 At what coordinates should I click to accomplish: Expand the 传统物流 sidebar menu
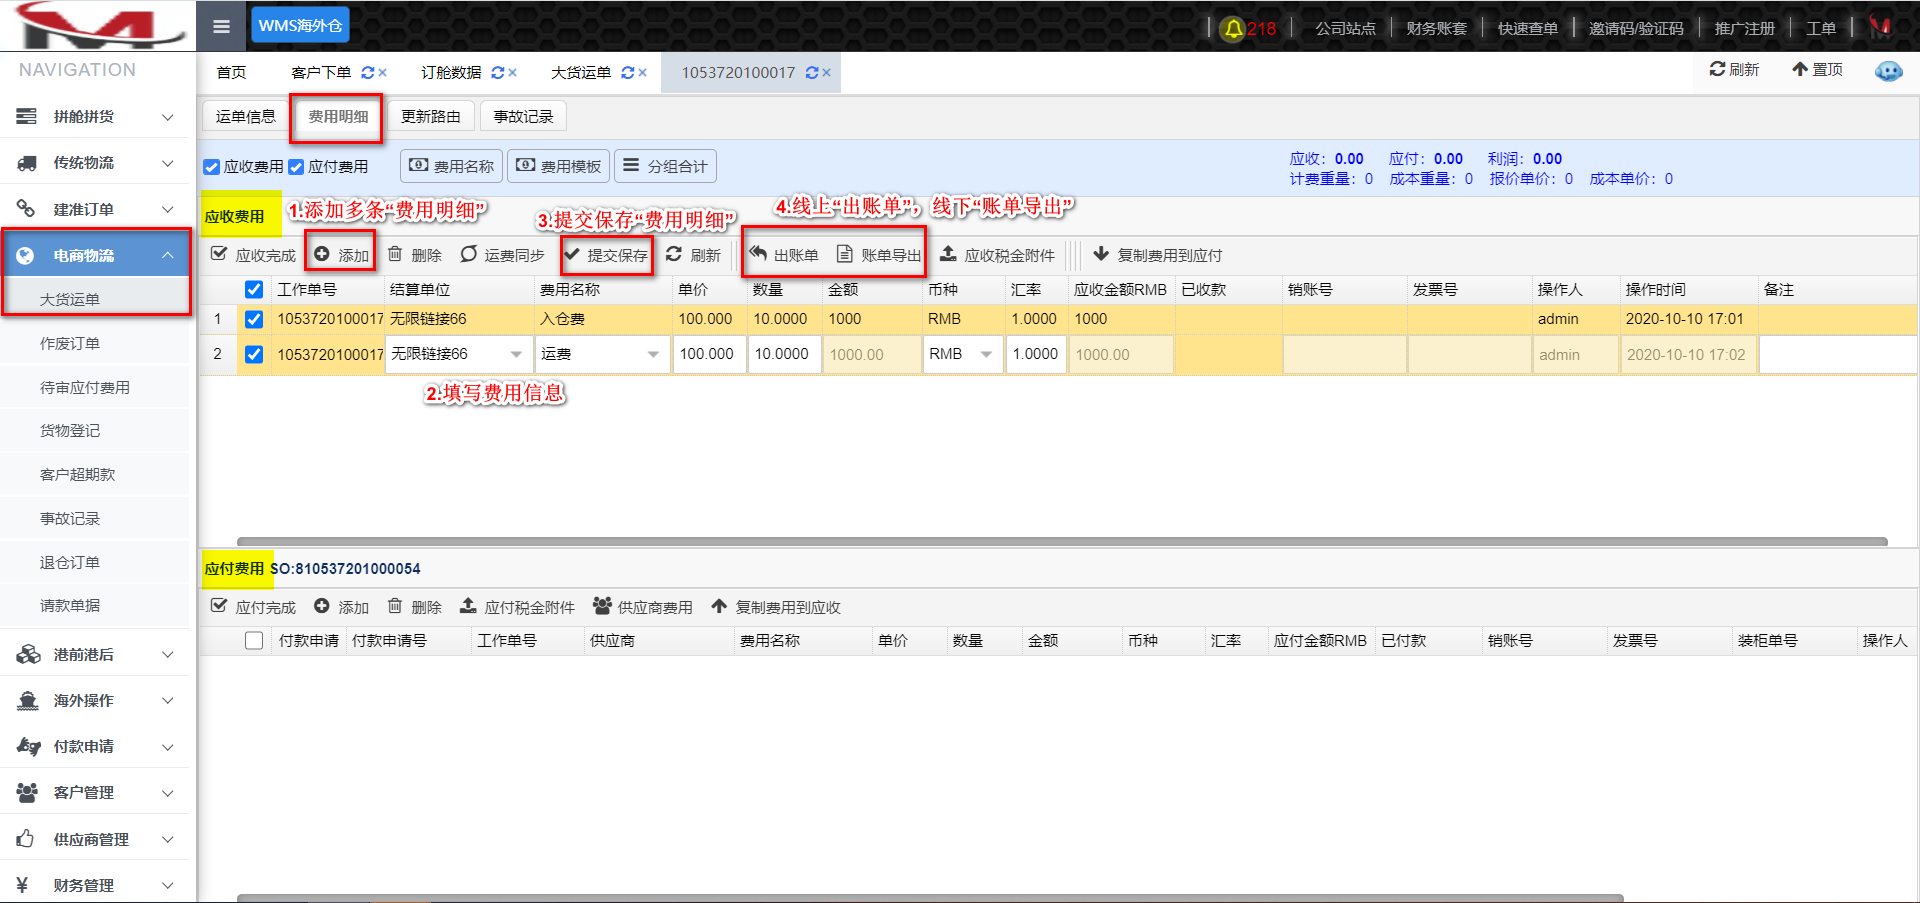95,163
